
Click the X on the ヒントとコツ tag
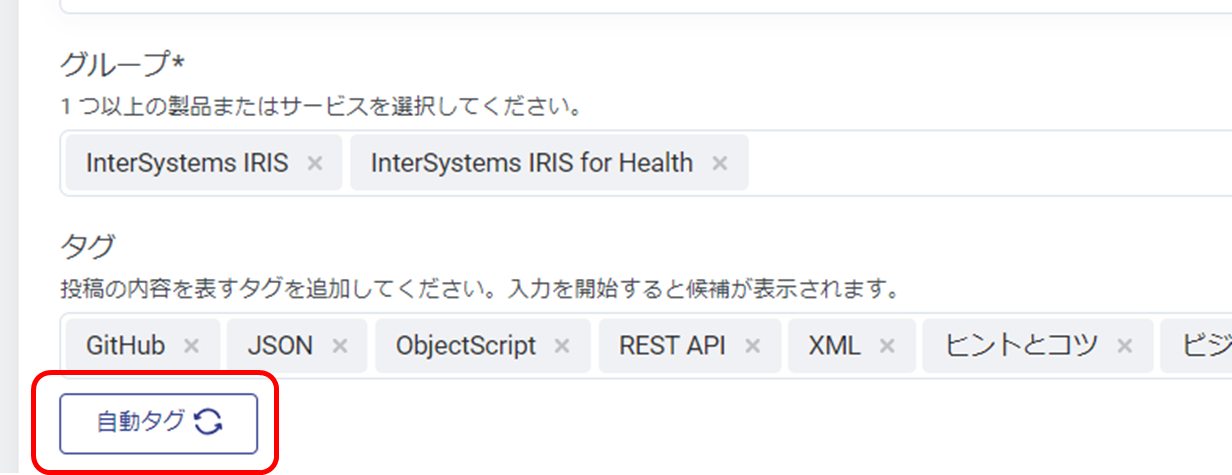point(1125,346)
